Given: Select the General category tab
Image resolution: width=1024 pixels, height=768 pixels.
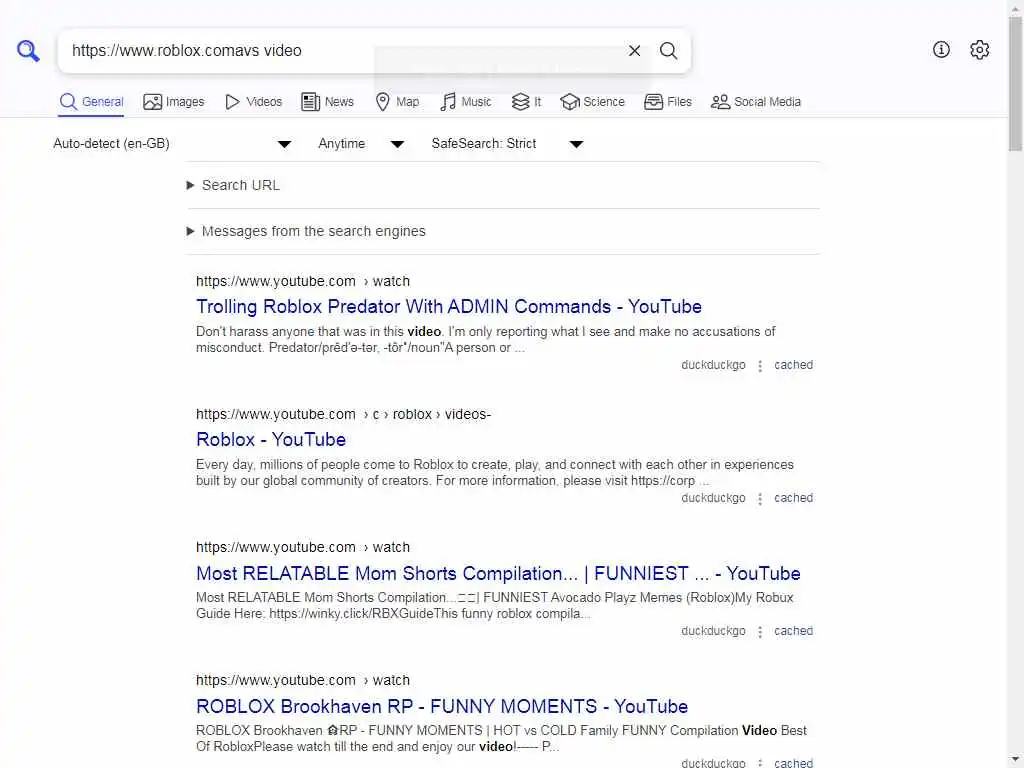Looking at the screenshot, I should (x=91, y=102).
